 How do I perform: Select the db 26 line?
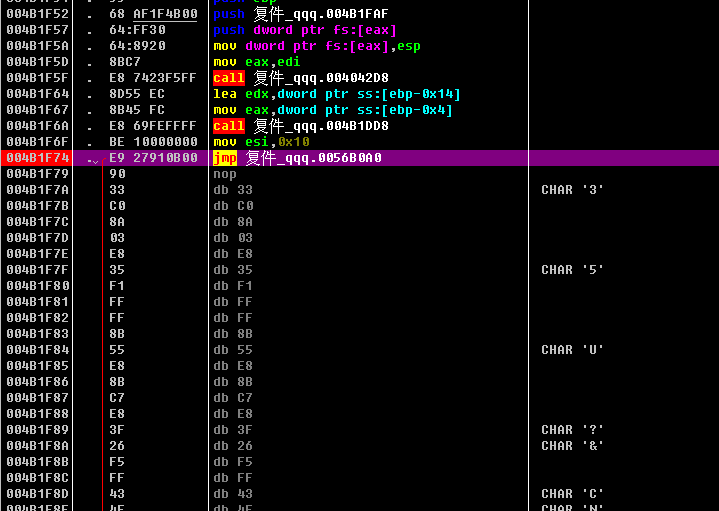pos(233,446)
